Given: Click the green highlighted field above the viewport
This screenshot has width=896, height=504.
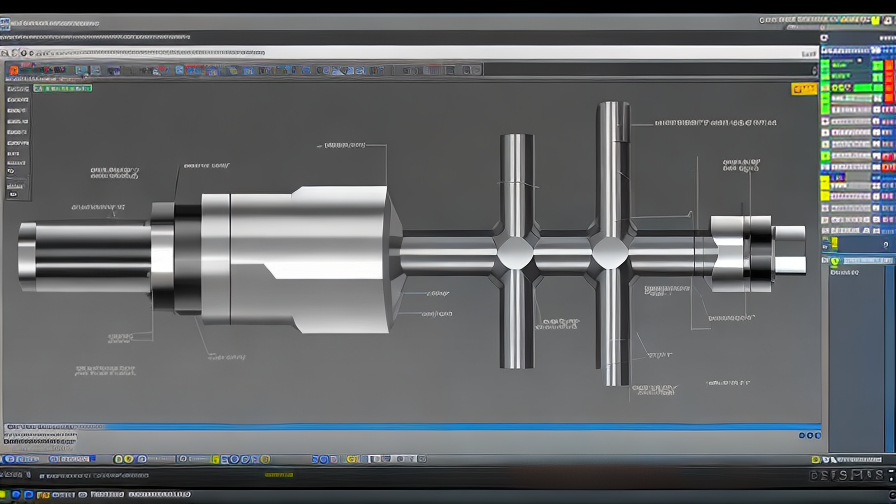Looking at the screenshot, I should click(63, 88).
